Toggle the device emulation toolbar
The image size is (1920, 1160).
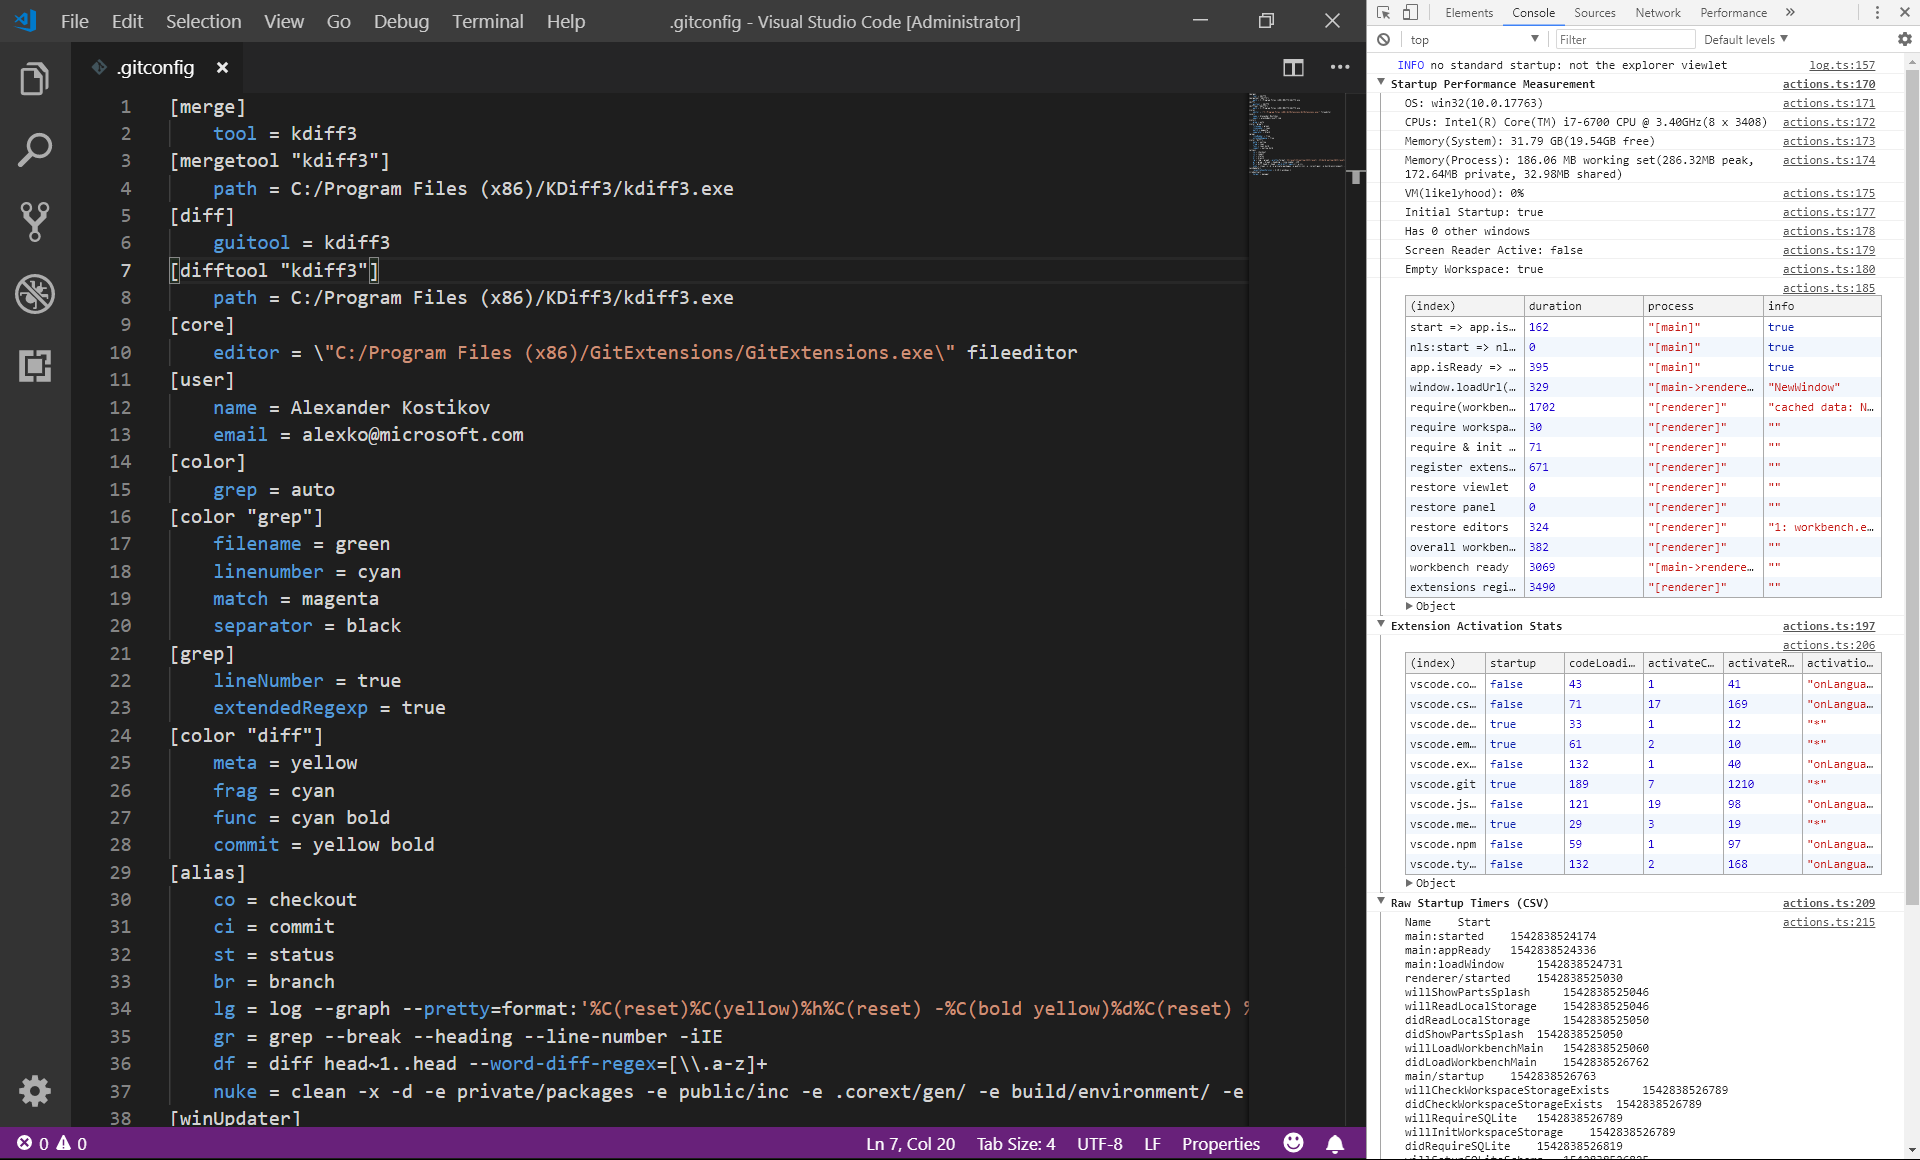click(1410, 12)
